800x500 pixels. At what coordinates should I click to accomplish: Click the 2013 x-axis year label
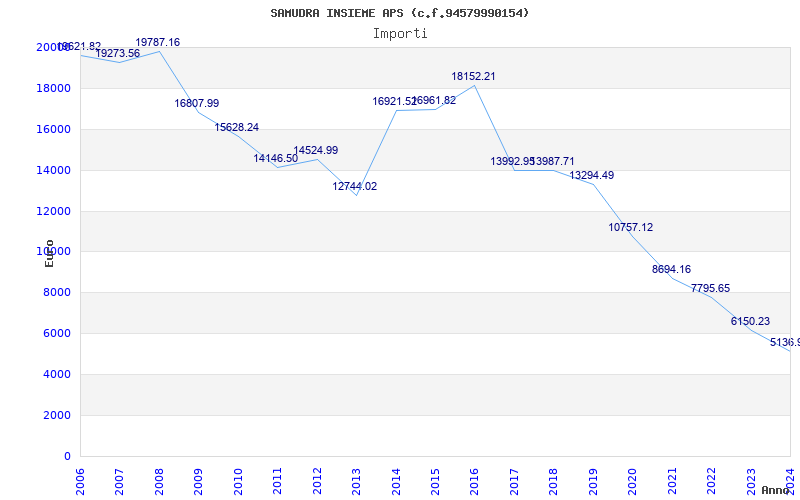tap(357, 481)
